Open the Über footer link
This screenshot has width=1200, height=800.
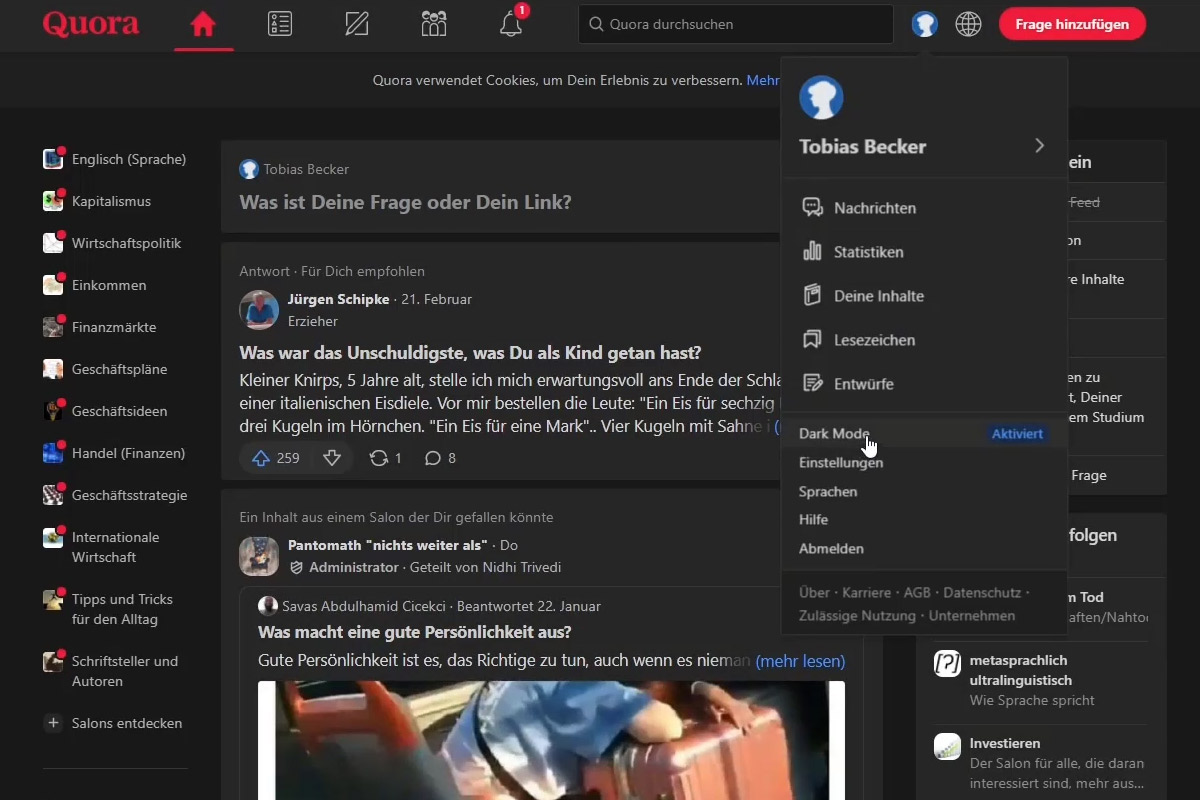pyautogui.click(x=814, y=593)
